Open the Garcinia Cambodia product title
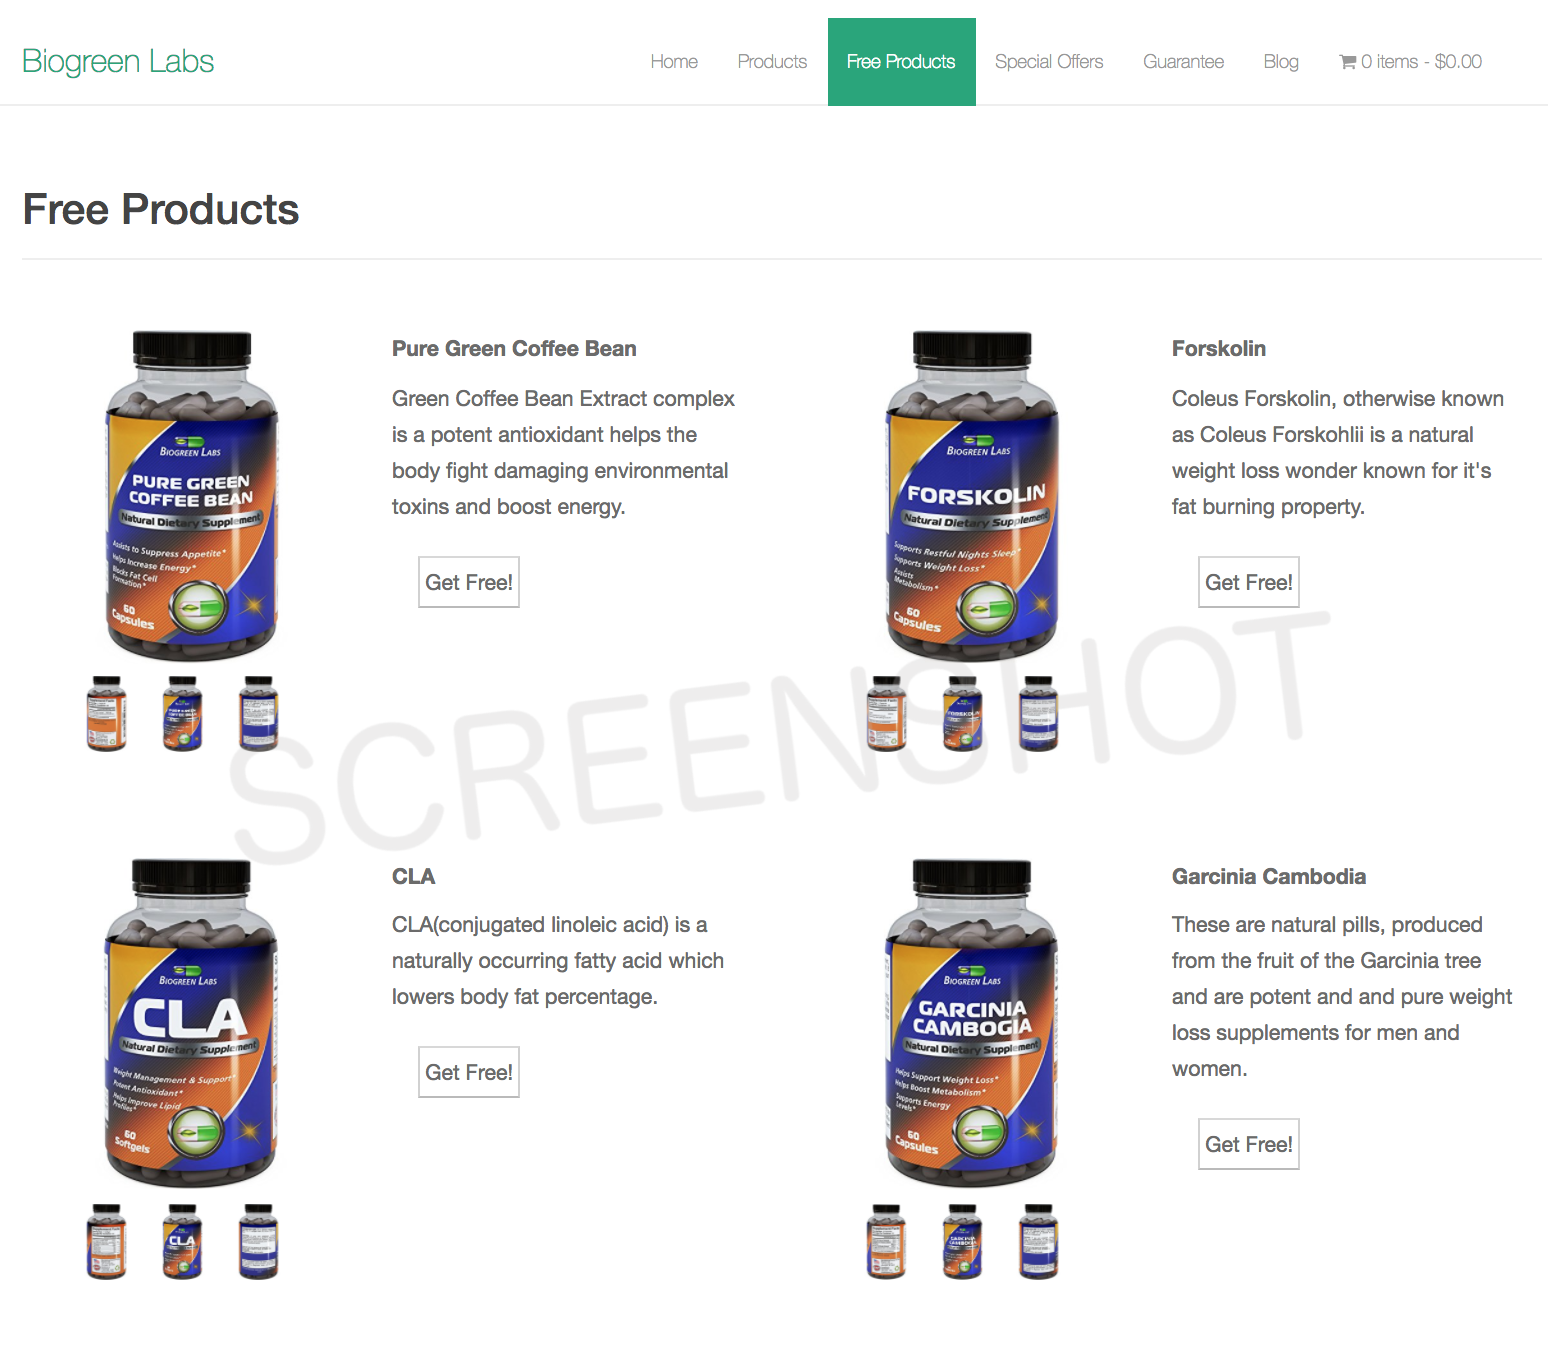This screenshot has height=1364, width=1548. pos(1269,876)
